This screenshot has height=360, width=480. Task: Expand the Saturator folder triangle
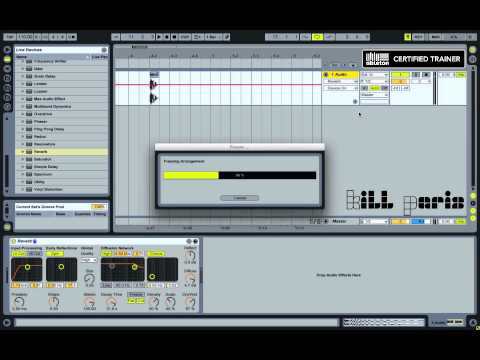pyautogui.click(x=23, y=159)
